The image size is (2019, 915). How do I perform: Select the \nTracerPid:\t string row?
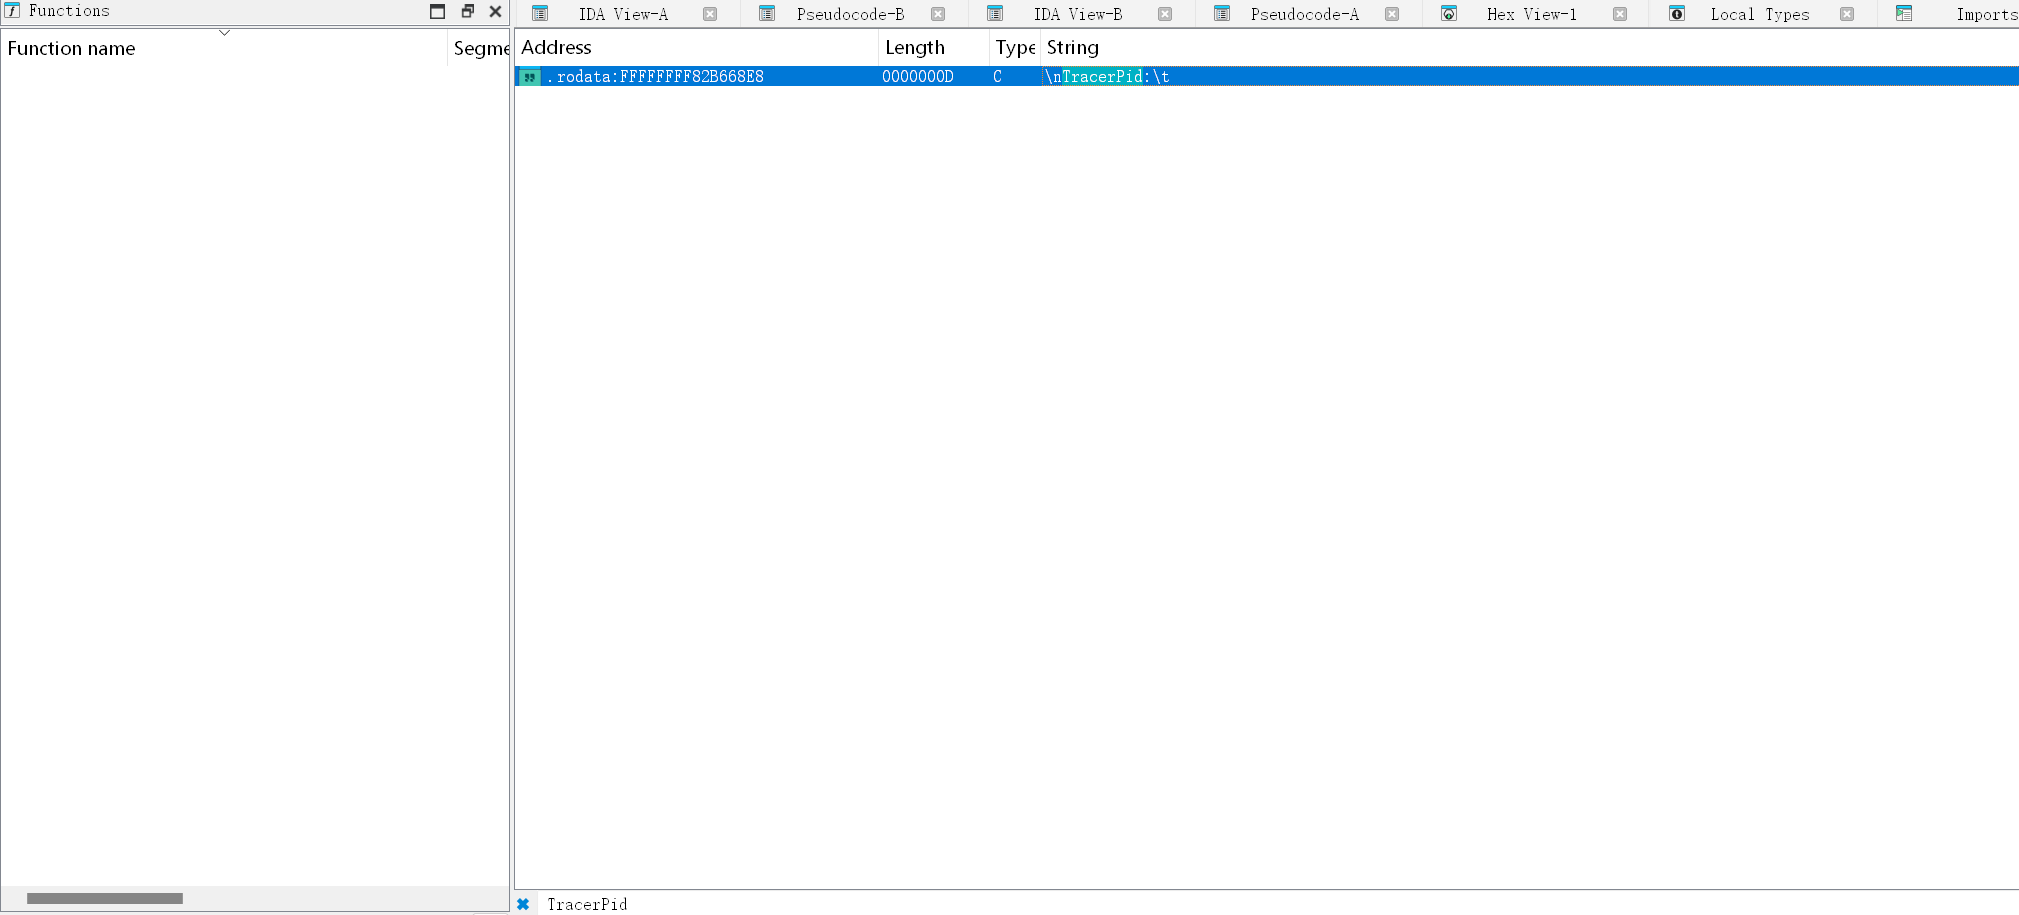tap(1107, 77)
